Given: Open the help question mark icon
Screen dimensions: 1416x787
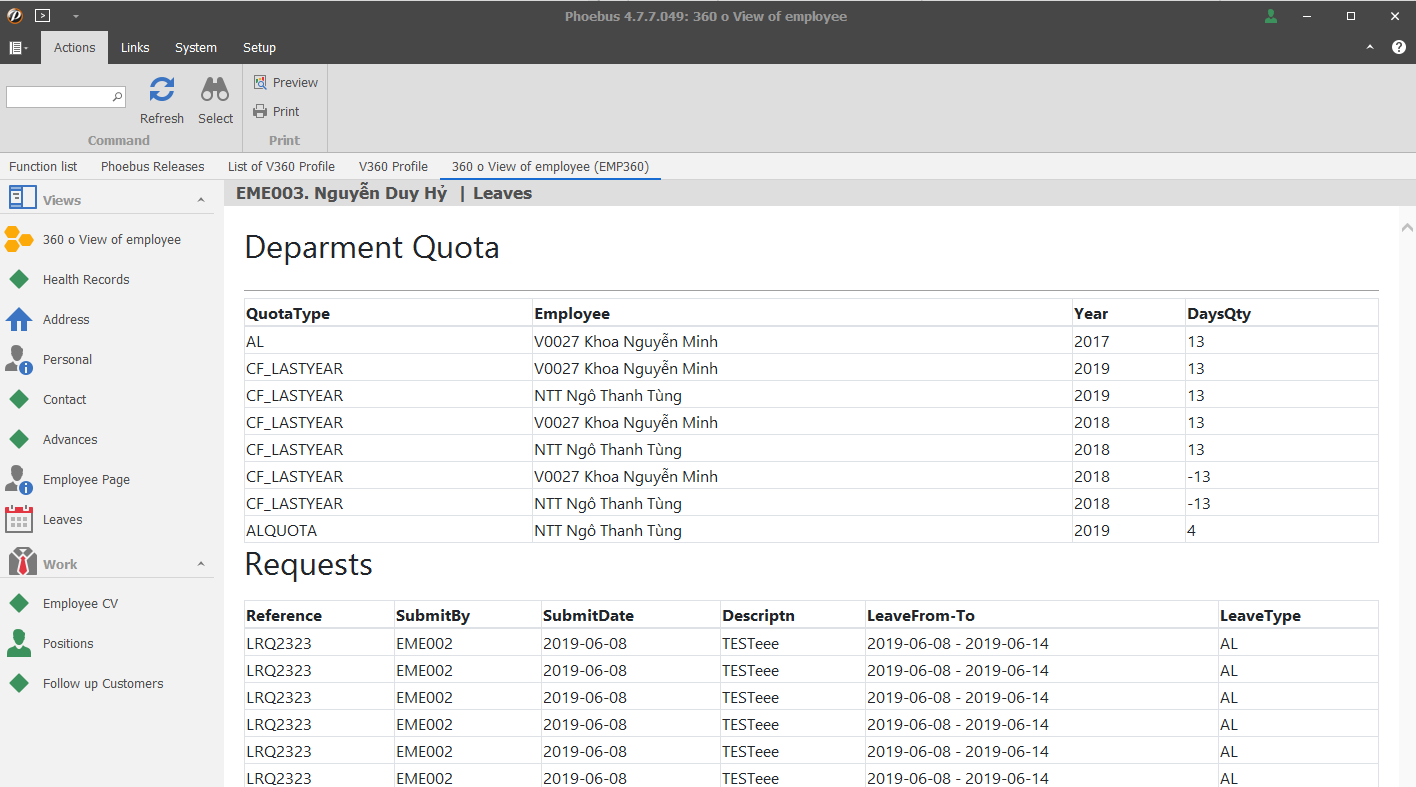Looking at the screenshot, I should [x=1398, y=47].
